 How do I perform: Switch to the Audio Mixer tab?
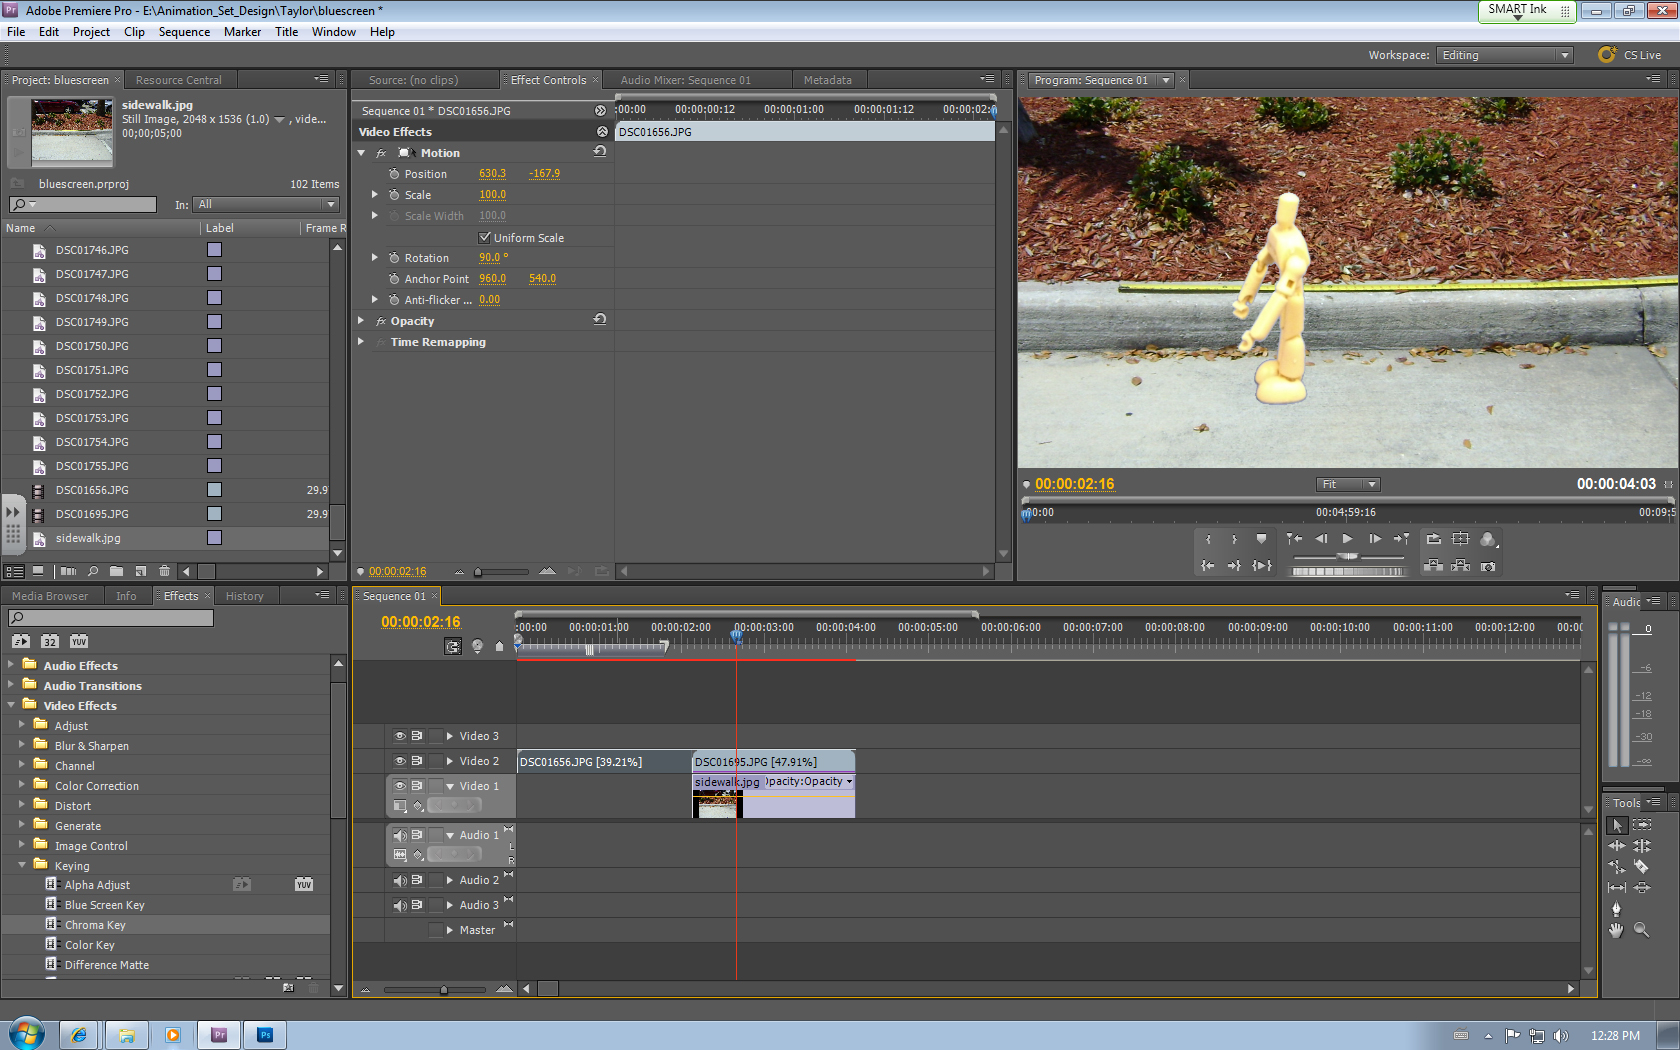(x=687, y=79)
